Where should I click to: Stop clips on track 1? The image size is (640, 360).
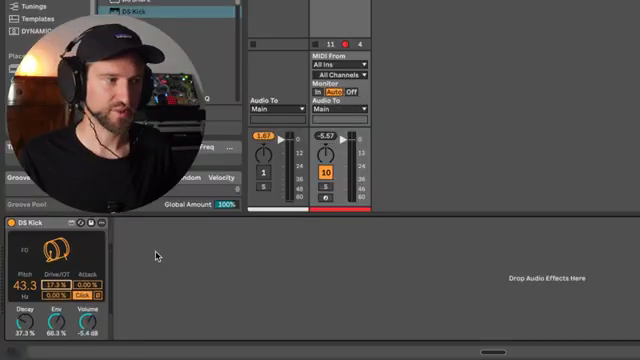(x=253, y=44)
